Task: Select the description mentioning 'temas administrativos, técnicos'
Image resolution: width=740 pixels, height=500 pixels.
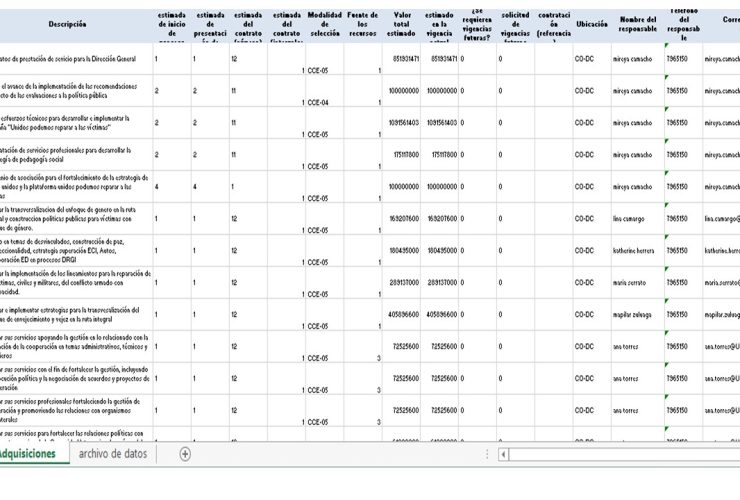Action: [76, 347]
